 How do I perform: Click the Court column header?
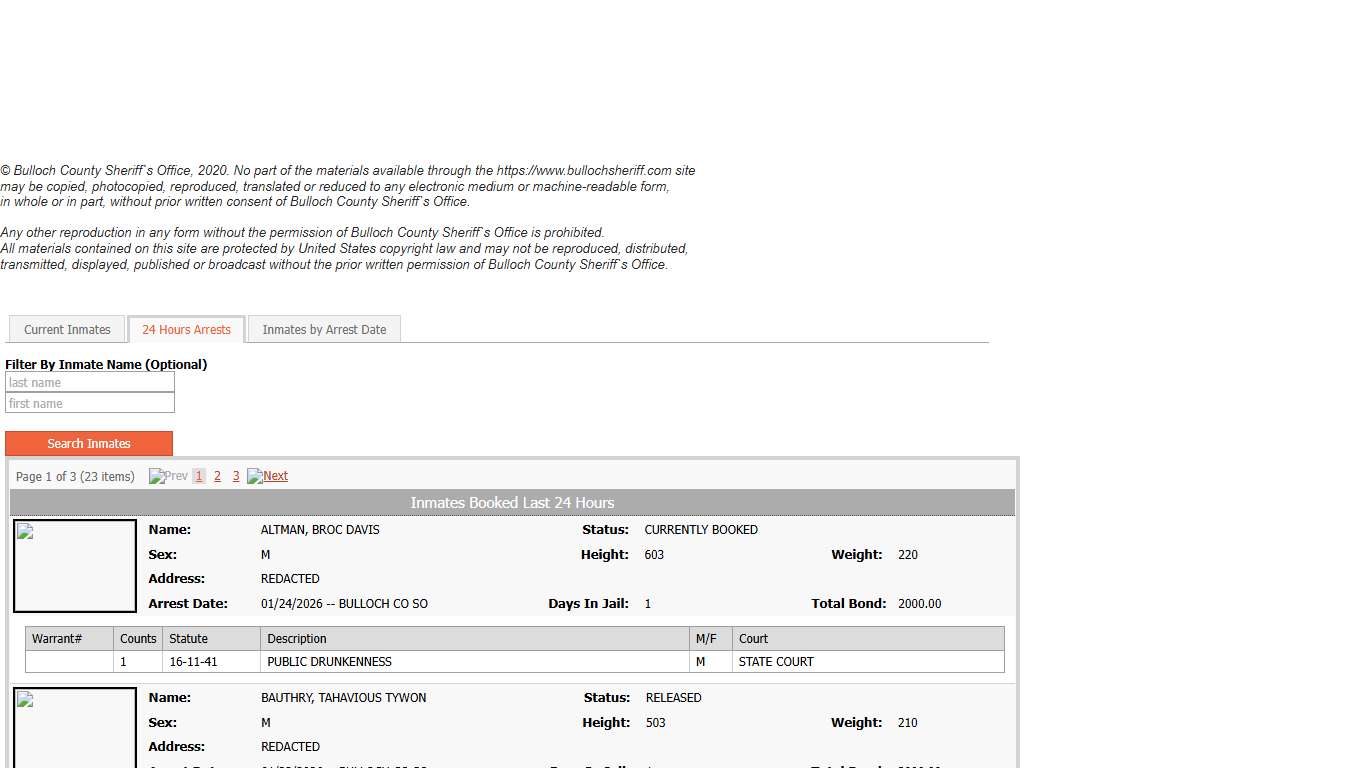point(753,639)
